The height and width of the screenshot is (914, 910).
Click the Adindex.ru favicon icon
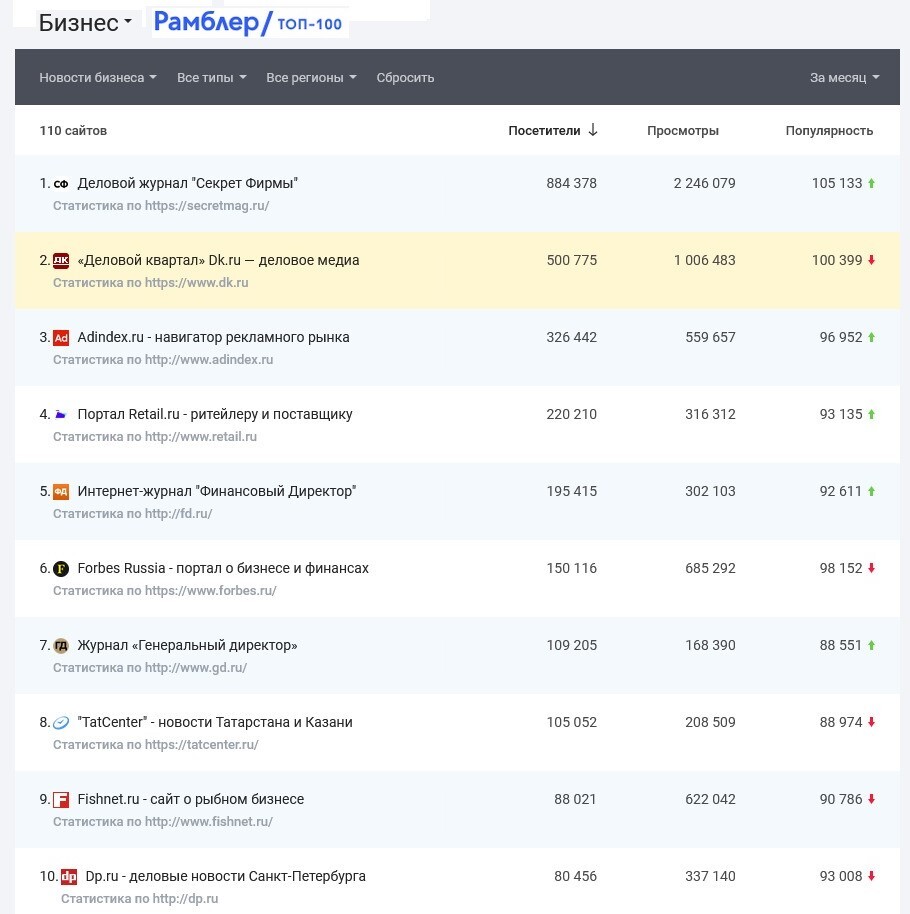point(61,338)
